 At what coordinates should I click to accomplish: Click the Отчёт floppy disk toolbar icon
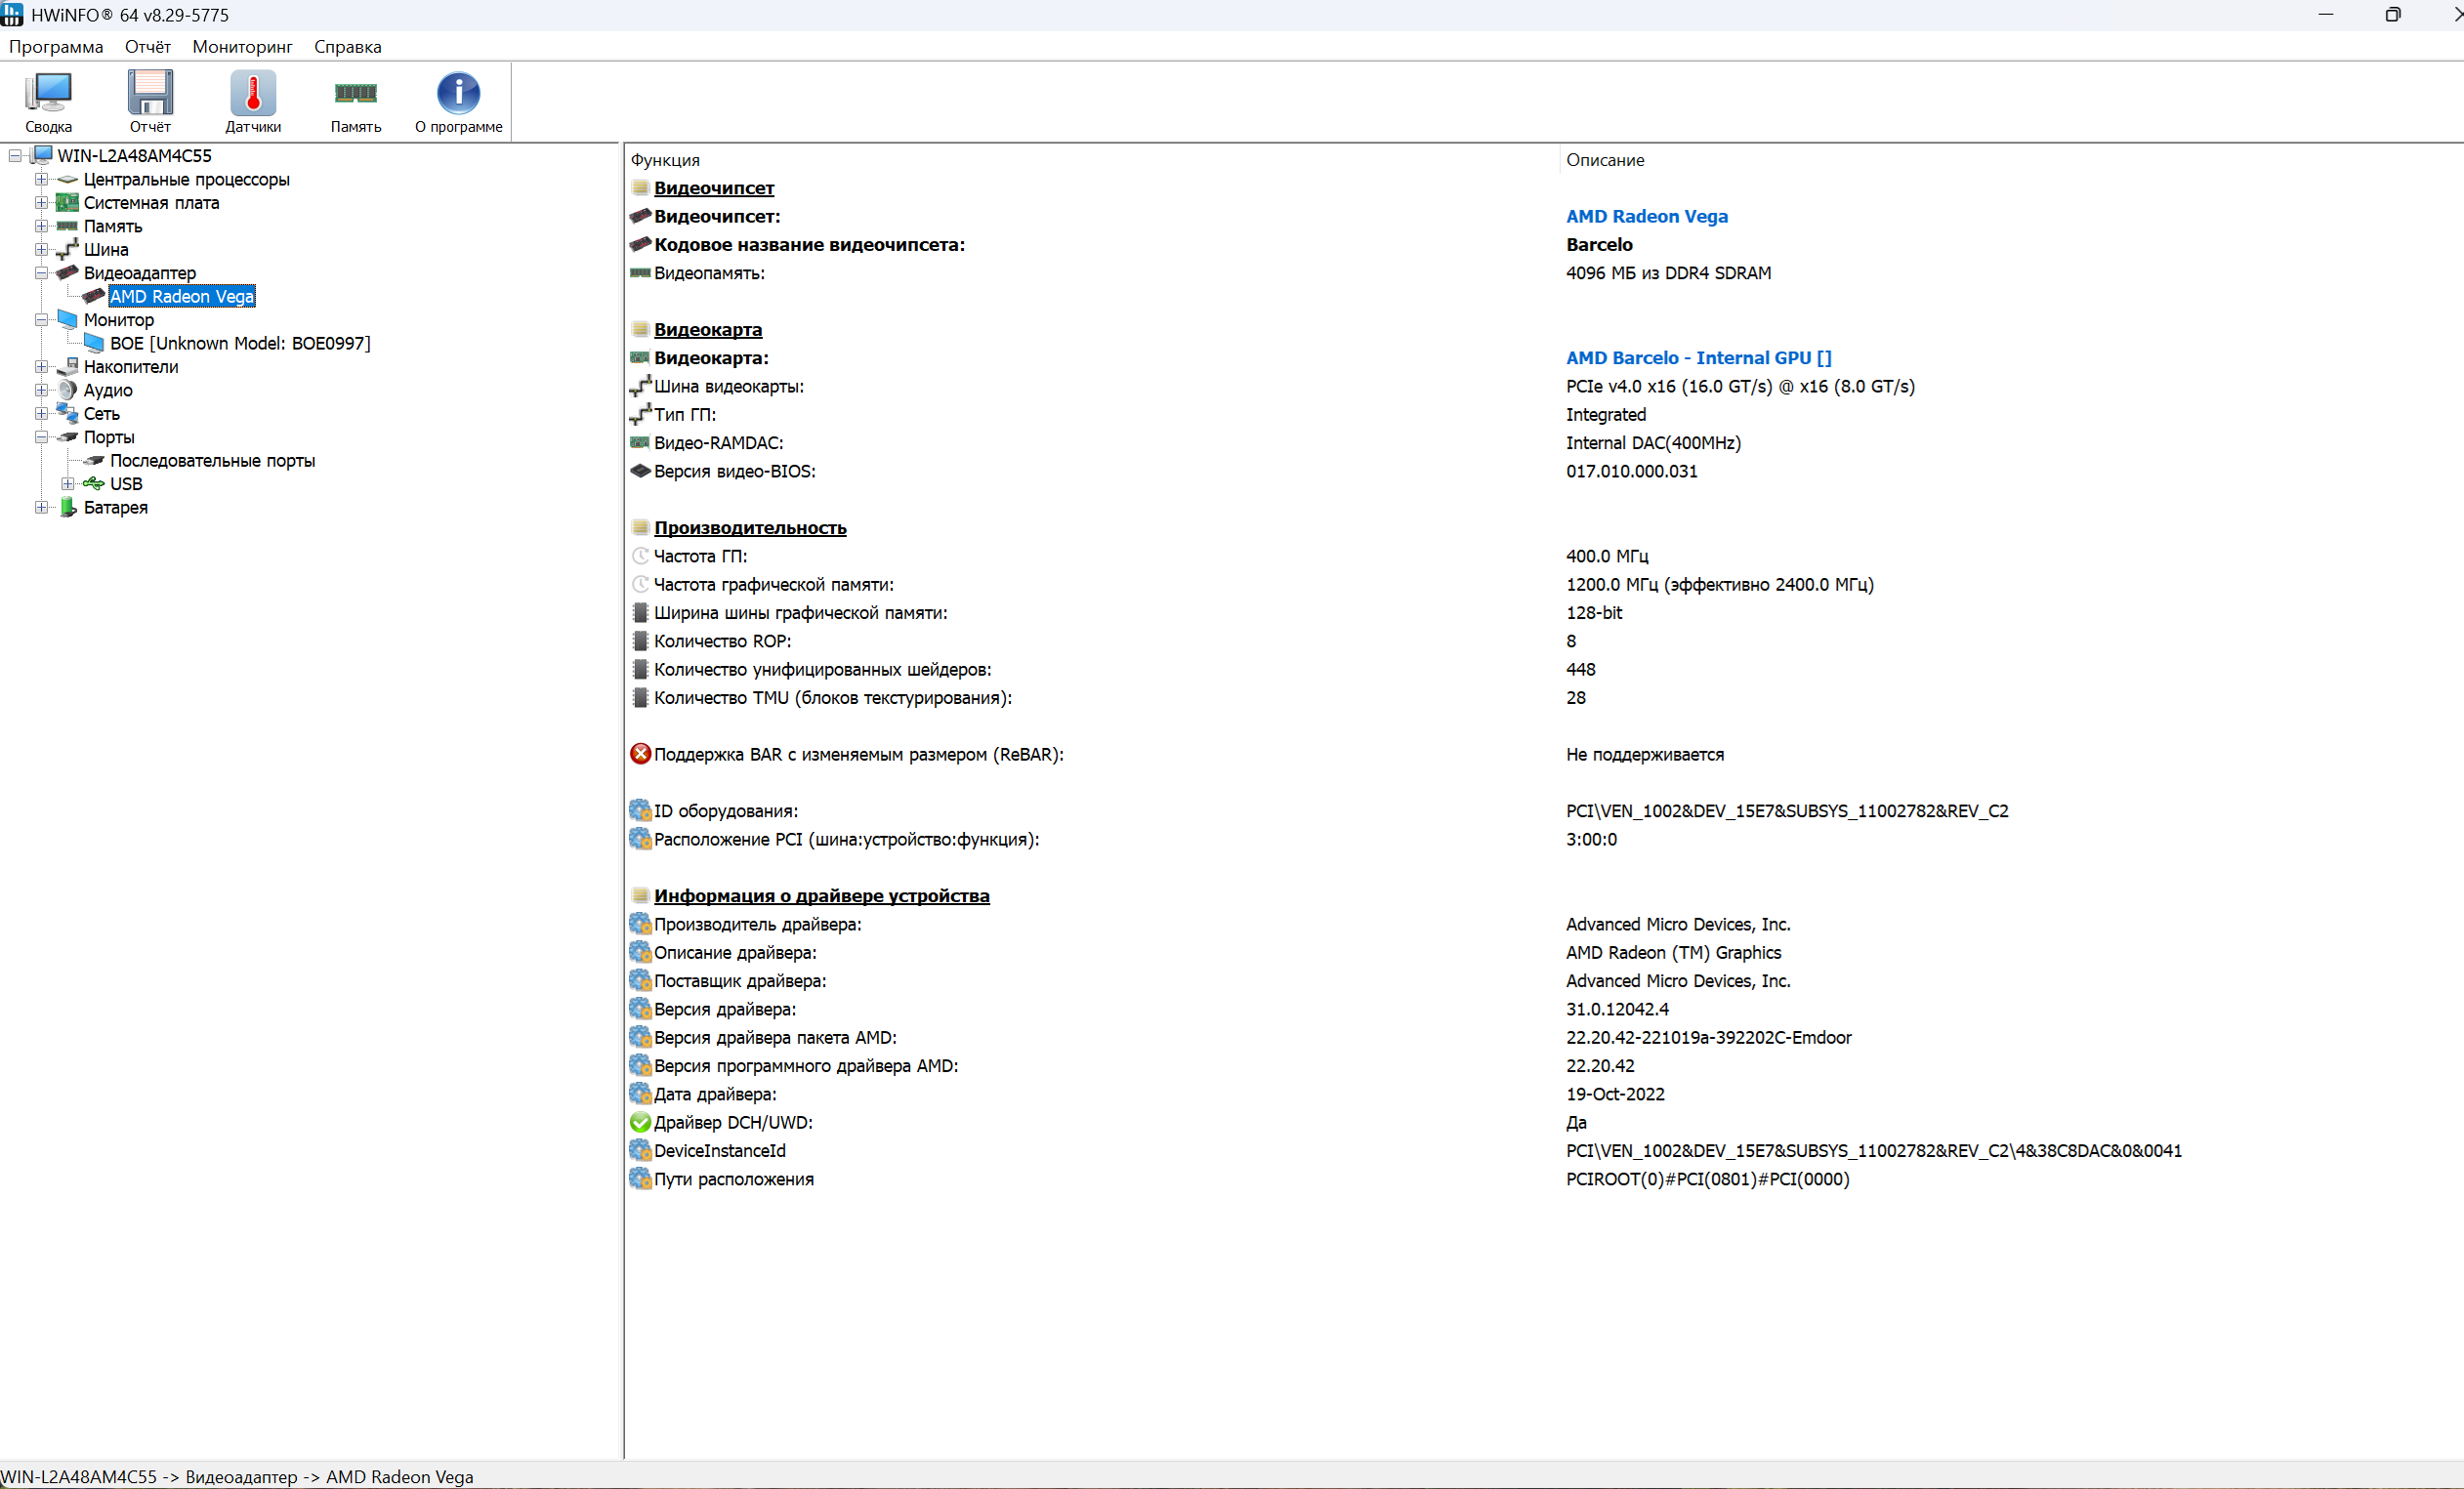coord(150,93)
